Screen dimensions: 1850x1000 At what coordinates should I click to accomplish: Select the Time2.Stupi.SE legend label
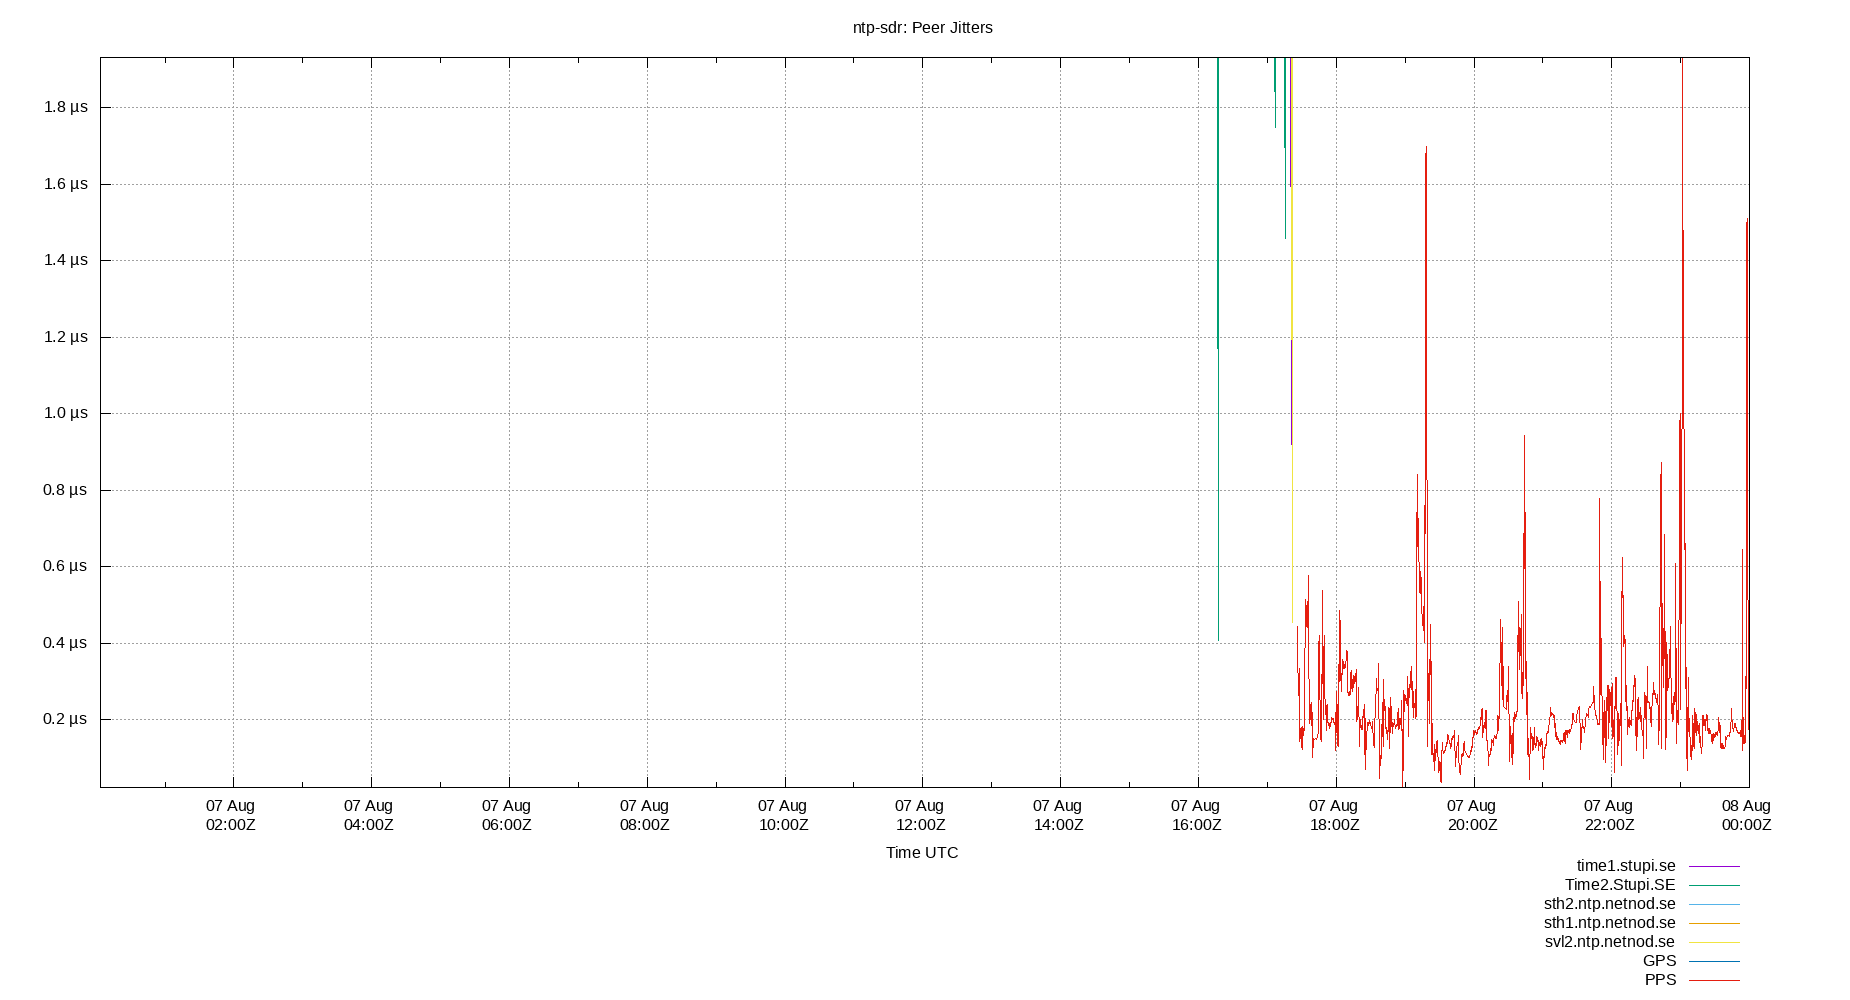[1620, 885]
